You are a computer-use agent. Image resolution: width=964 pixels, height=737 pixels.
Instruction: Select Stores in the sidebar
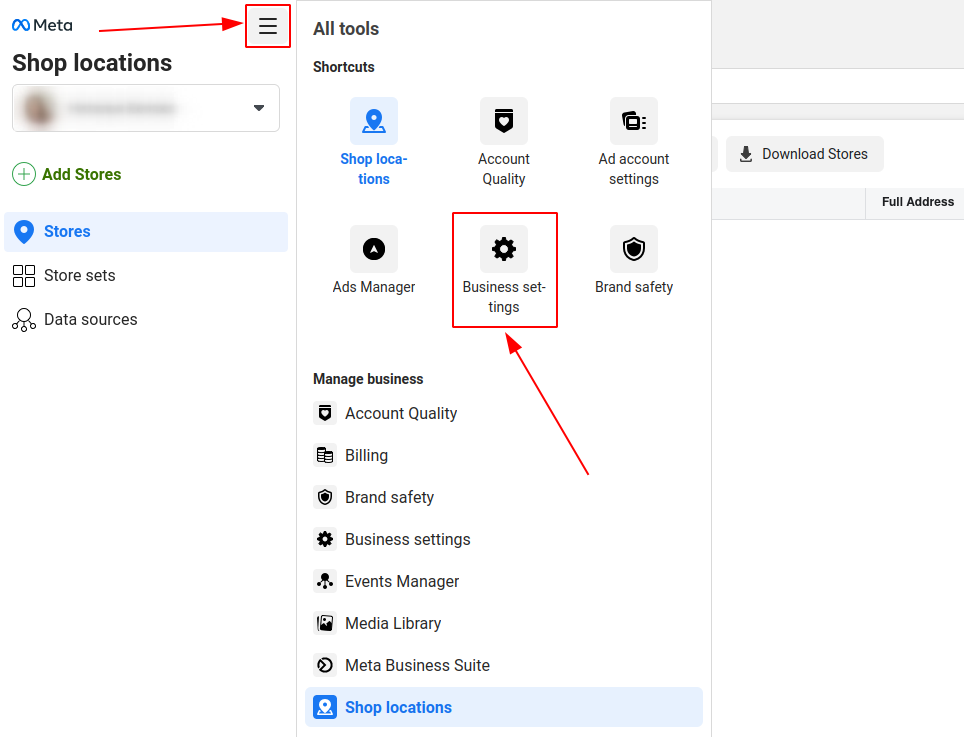pyautogui.click(x=146, y=232)
